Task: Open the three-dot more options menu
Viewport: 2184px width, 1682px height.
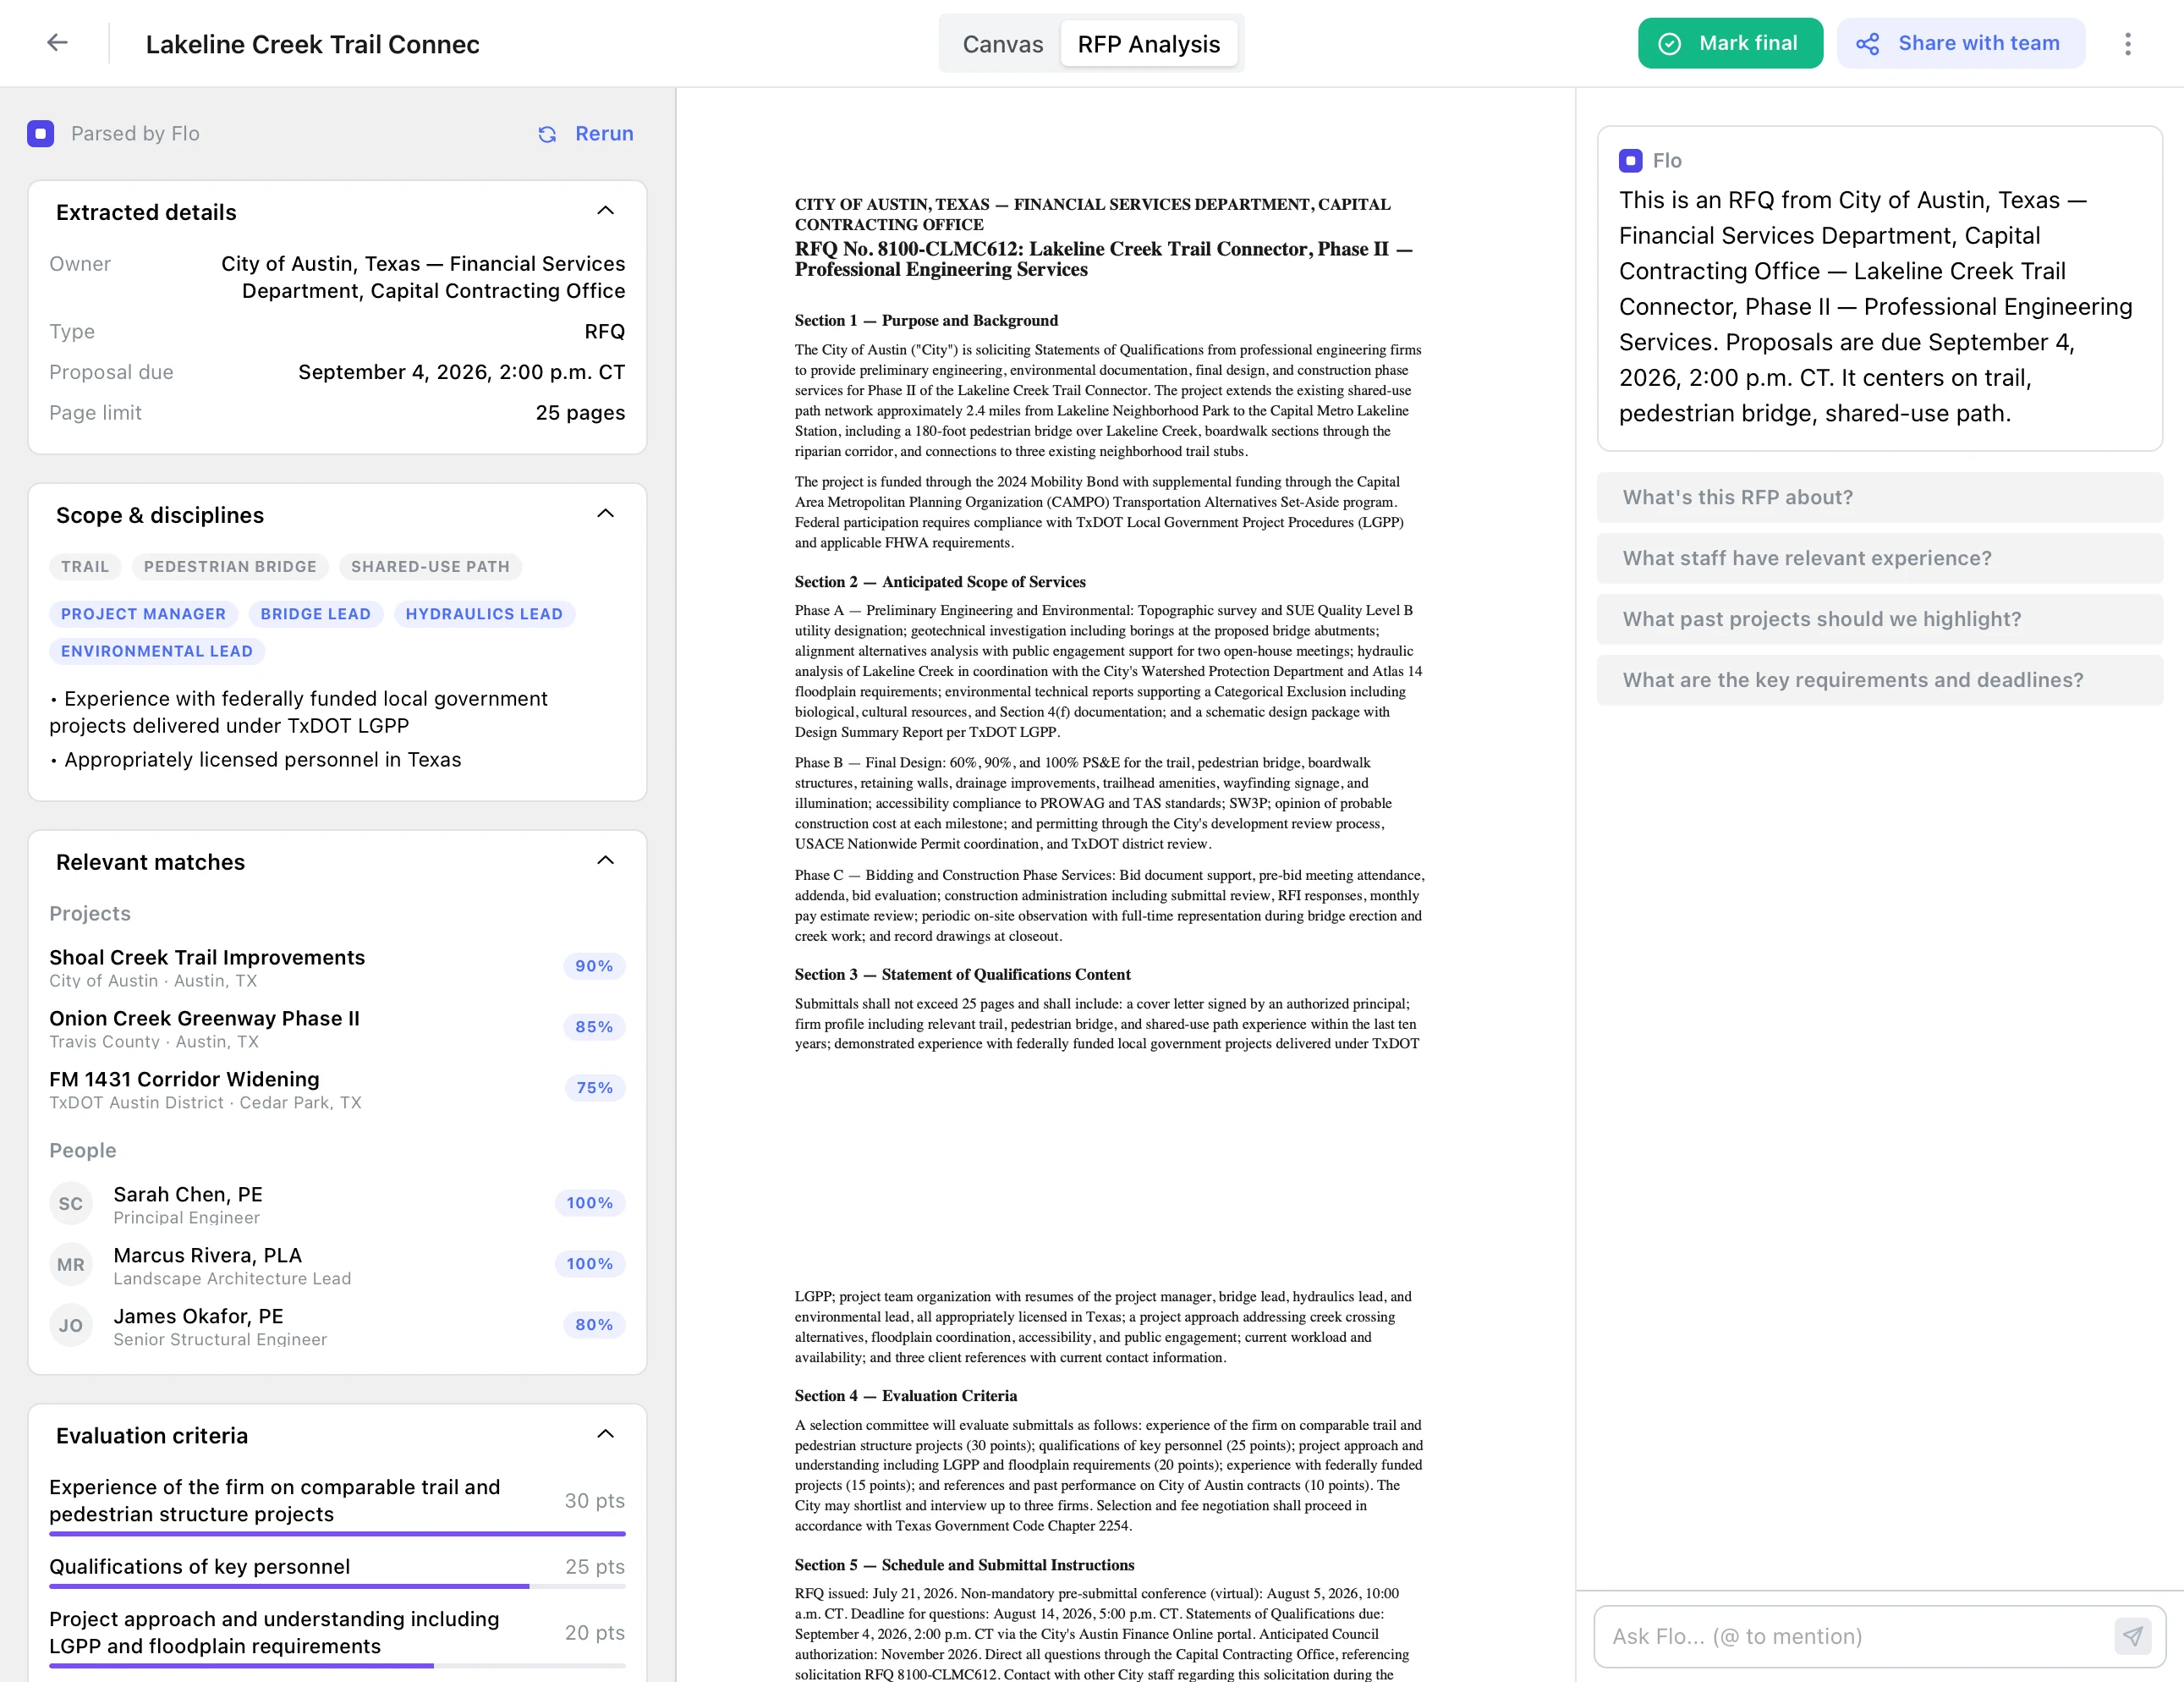Action: click(2127, 43)
